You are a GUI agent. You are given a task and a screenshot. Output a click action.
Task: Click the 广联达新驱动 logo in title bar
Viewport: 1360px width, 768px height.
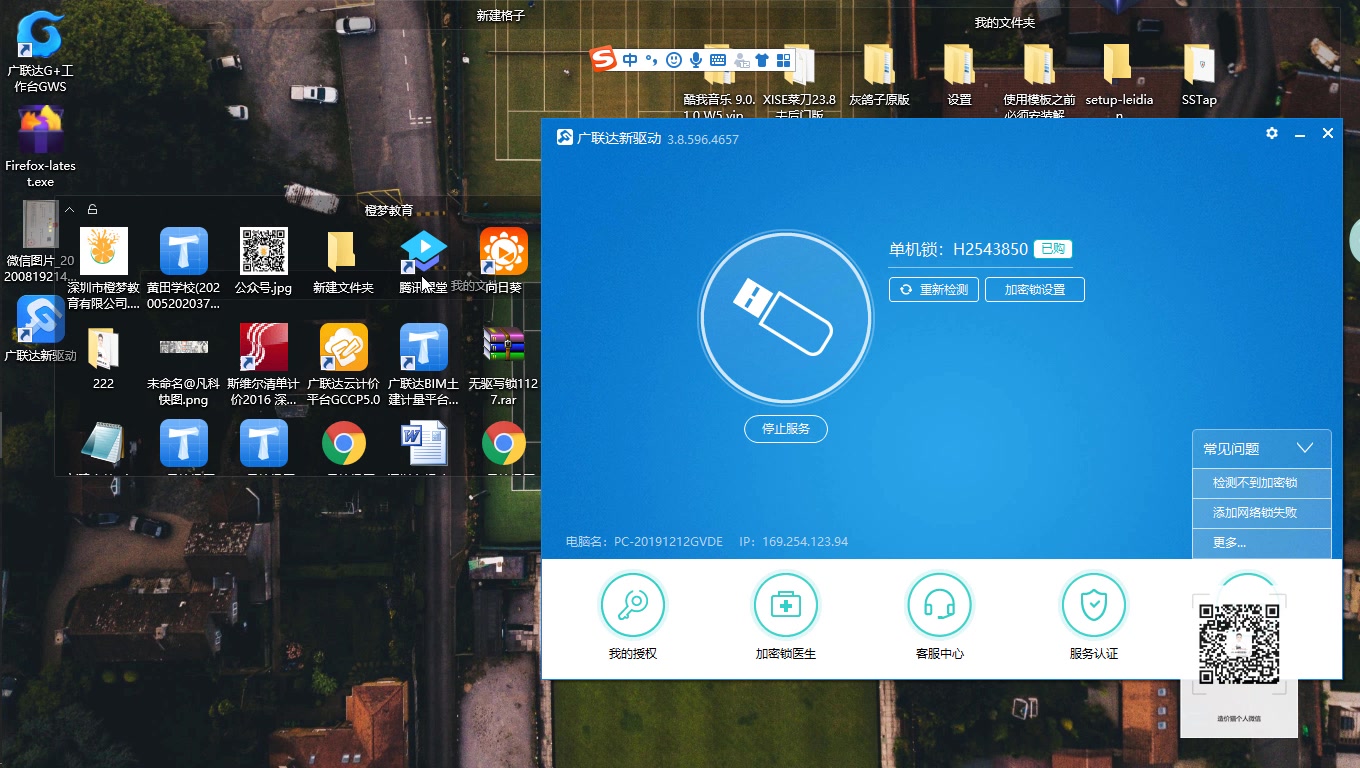point(565,137)
